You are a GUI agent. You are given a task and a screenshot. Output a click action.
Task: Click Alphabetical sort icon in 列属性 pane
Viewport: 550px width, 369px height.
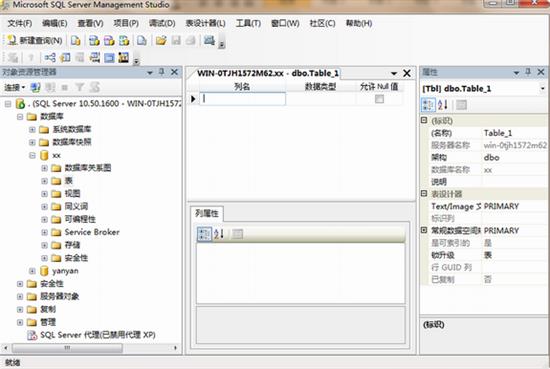tap(219, 234)
